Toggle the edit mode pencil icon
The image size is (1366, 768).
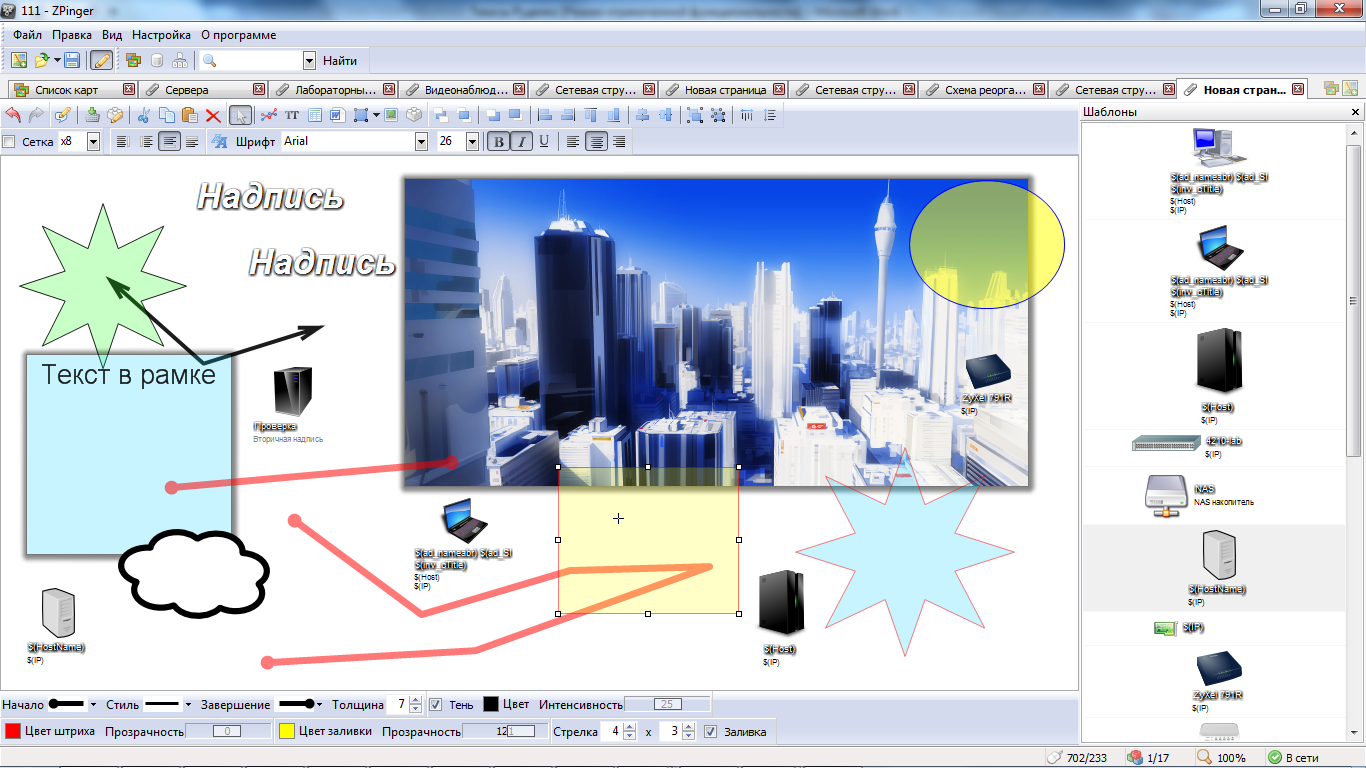[x=101, y=61]
